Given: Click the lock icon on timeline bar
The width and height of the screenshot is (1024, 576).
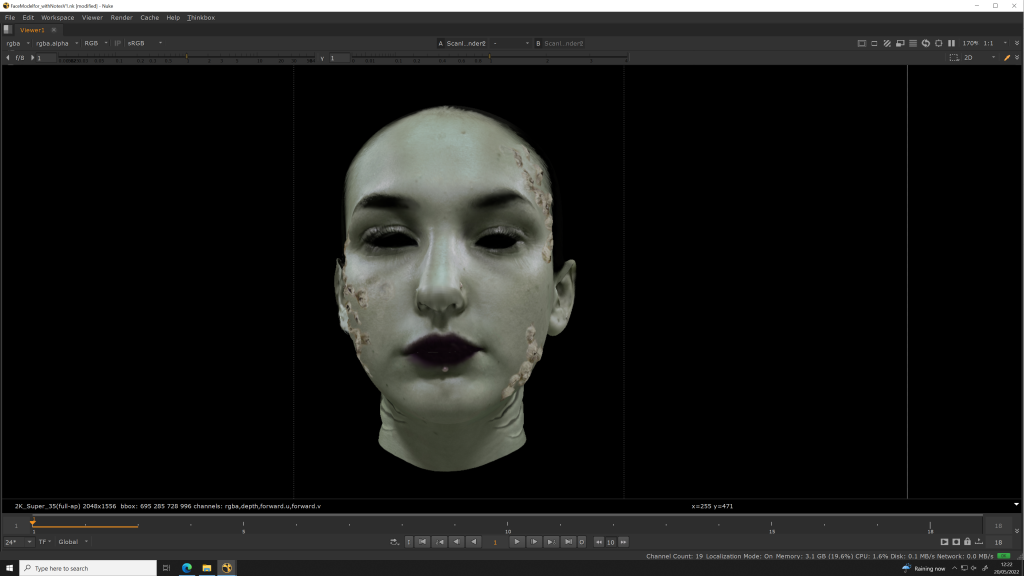Looking at the screenshot, I should (968, 541).
